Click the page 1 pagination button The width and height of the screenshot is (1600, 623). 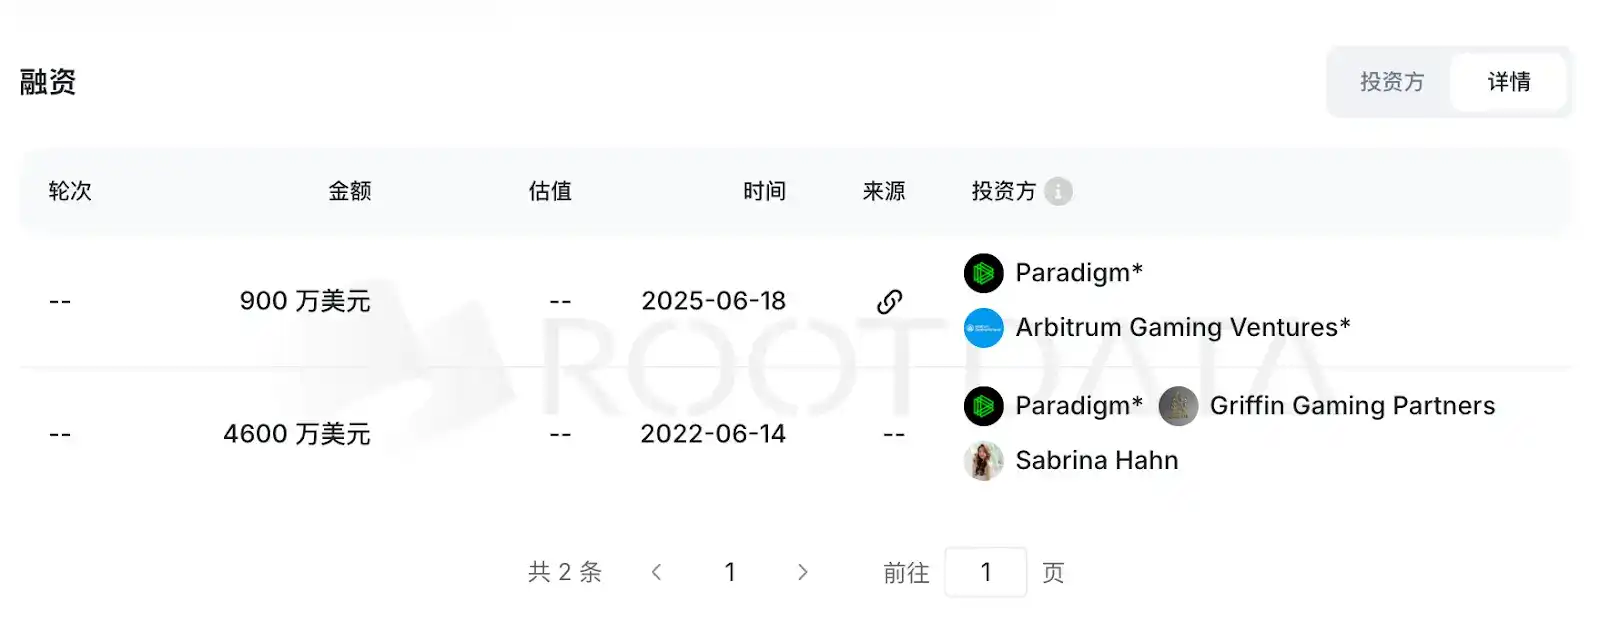click(730, 571)
